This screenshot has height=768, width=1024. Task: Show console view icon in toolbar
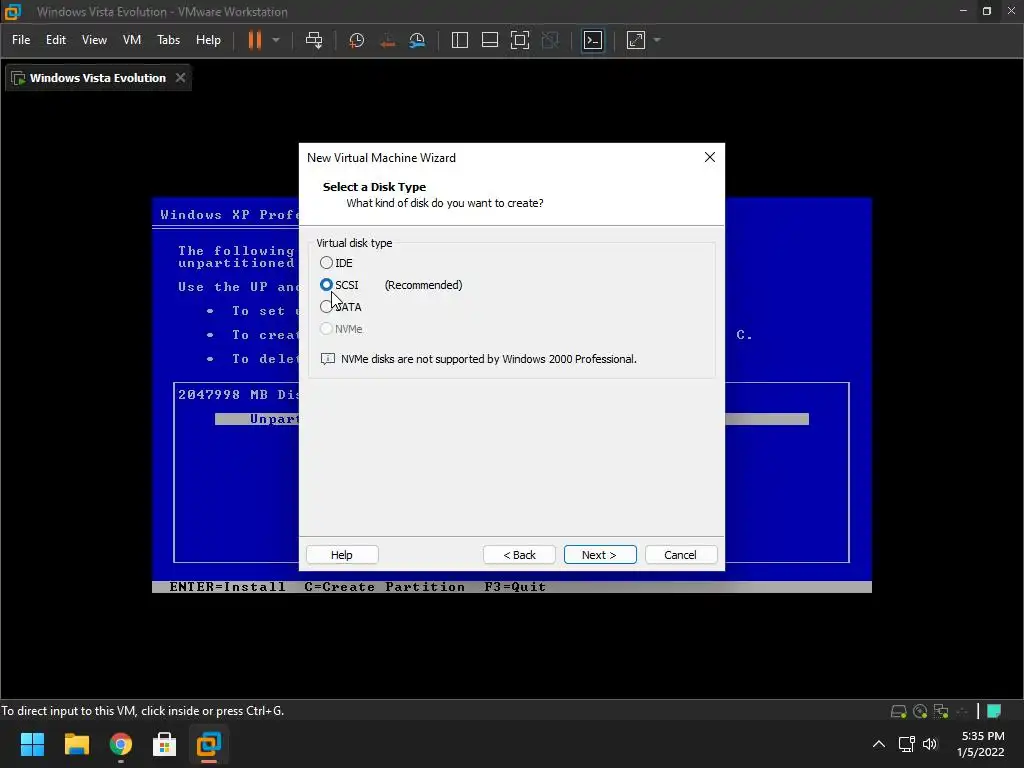point(593,40)
